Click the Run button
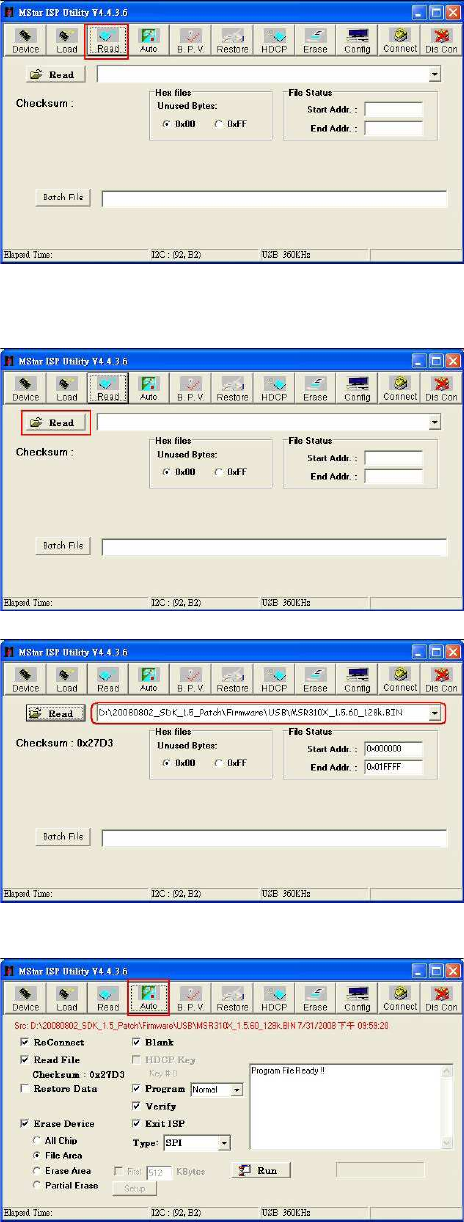The image size is (464, 1222). (x=260, y=1169)
